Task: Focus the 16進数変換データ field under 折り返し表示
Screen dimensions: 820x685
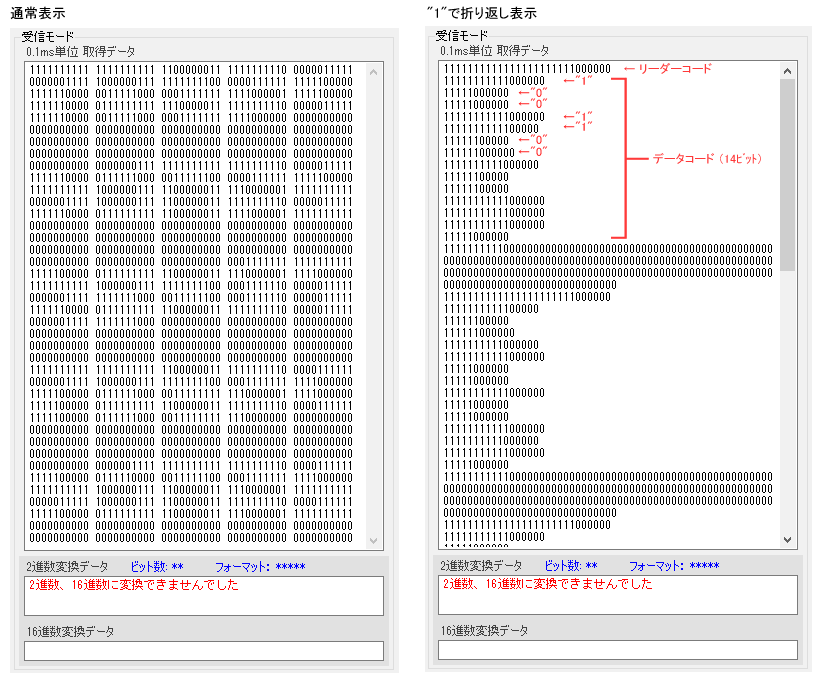Action: click(618, 650)
